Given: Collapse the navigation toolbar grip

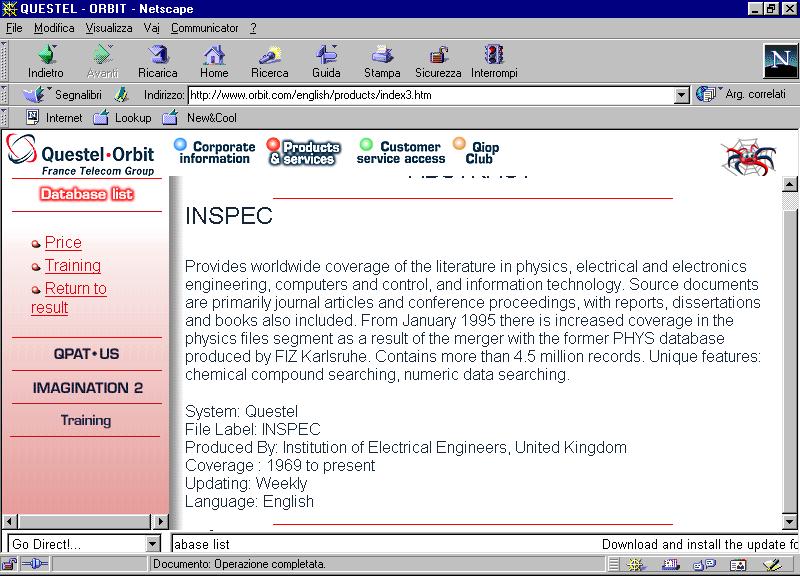Looking at the screenshot, I should point(4,60).
